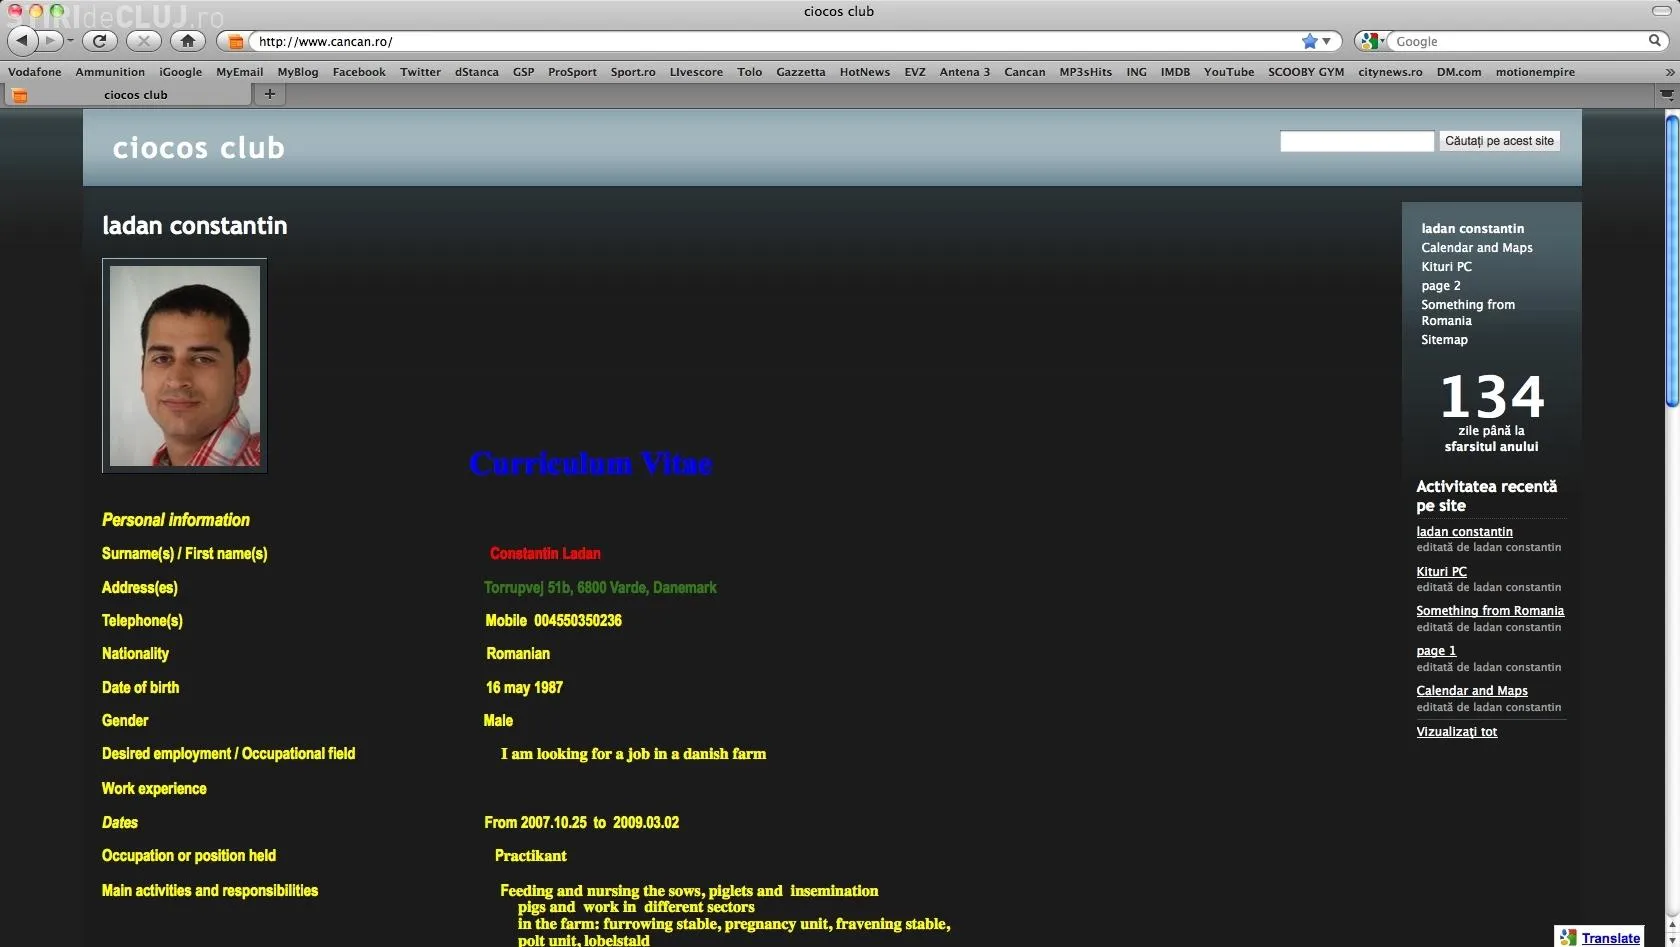Open the YouTube bookmark
This screenshot has width=1680, height=947.
pyautogui.click(x=1228, y=72)
